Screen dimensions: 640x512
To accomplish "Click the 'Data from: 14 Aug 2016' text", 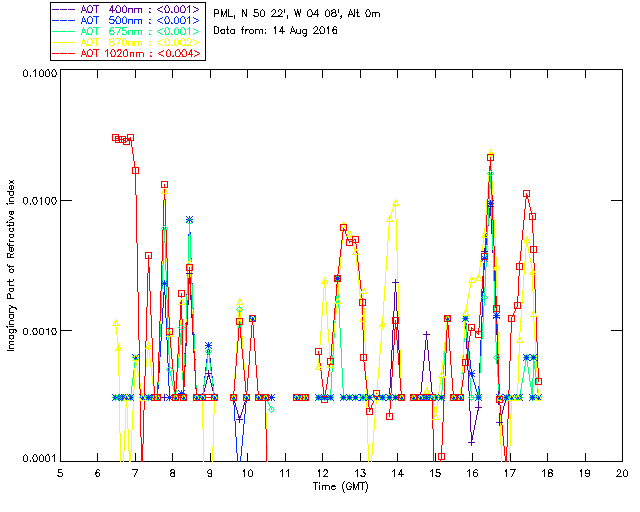I will (275, 31).
